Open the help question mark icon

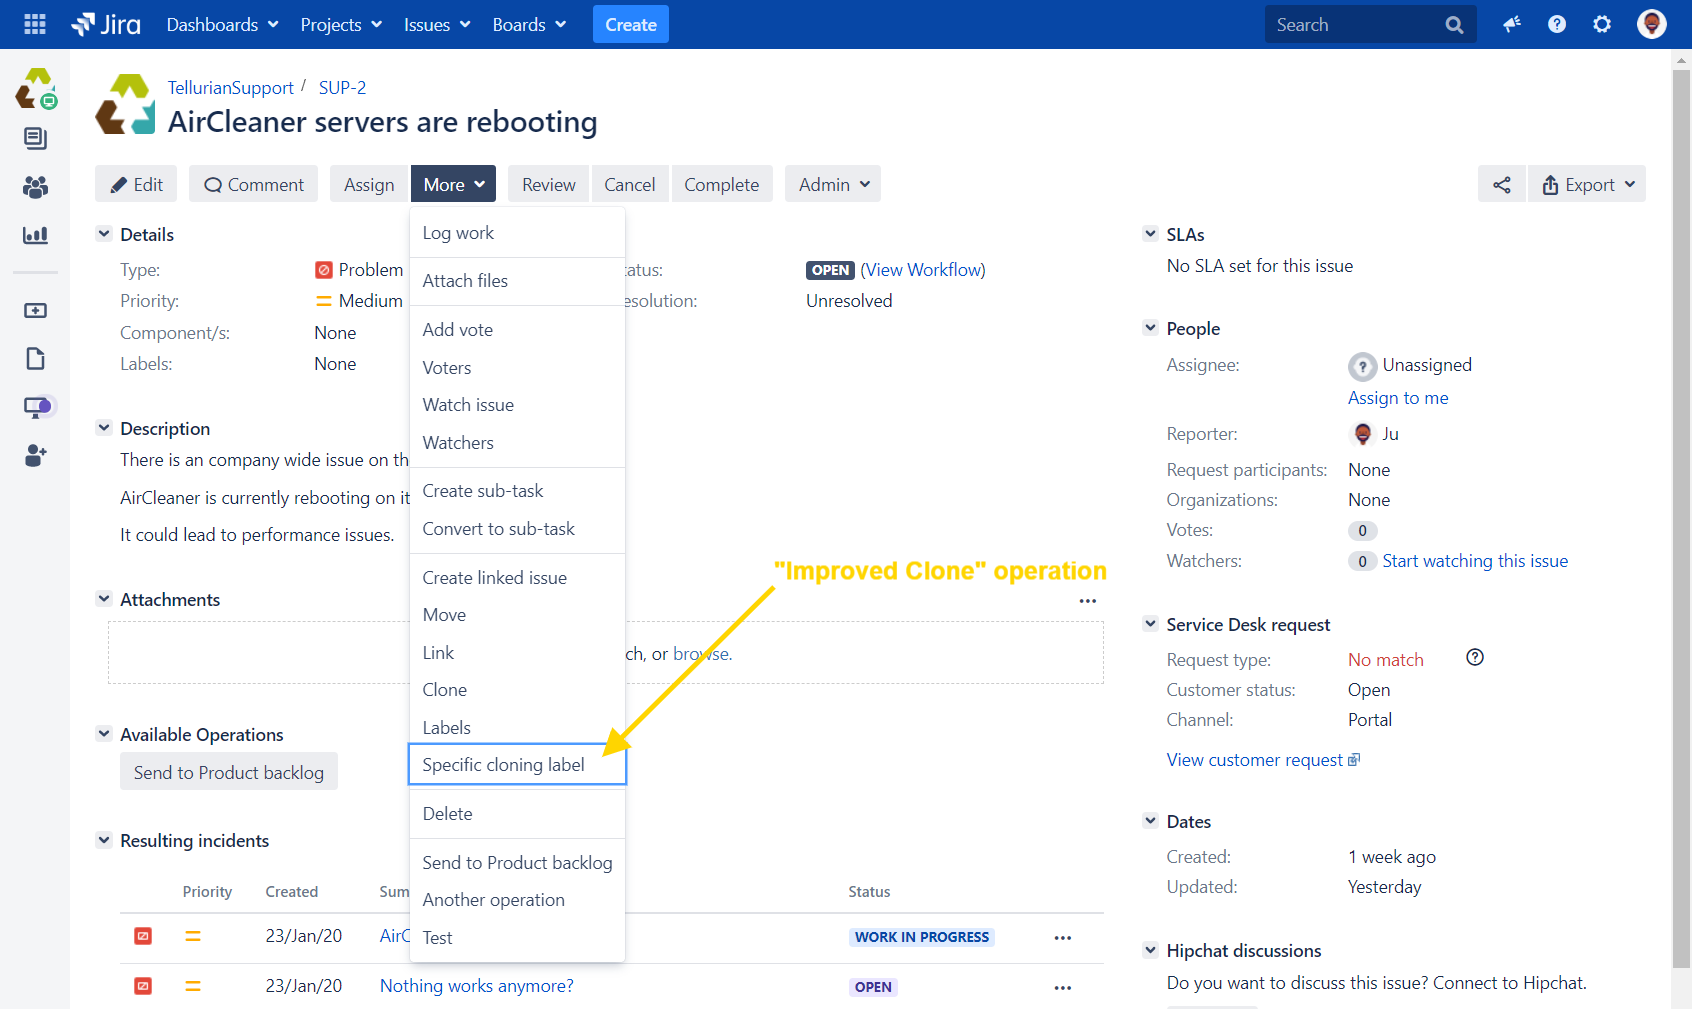pos(1557,24)
